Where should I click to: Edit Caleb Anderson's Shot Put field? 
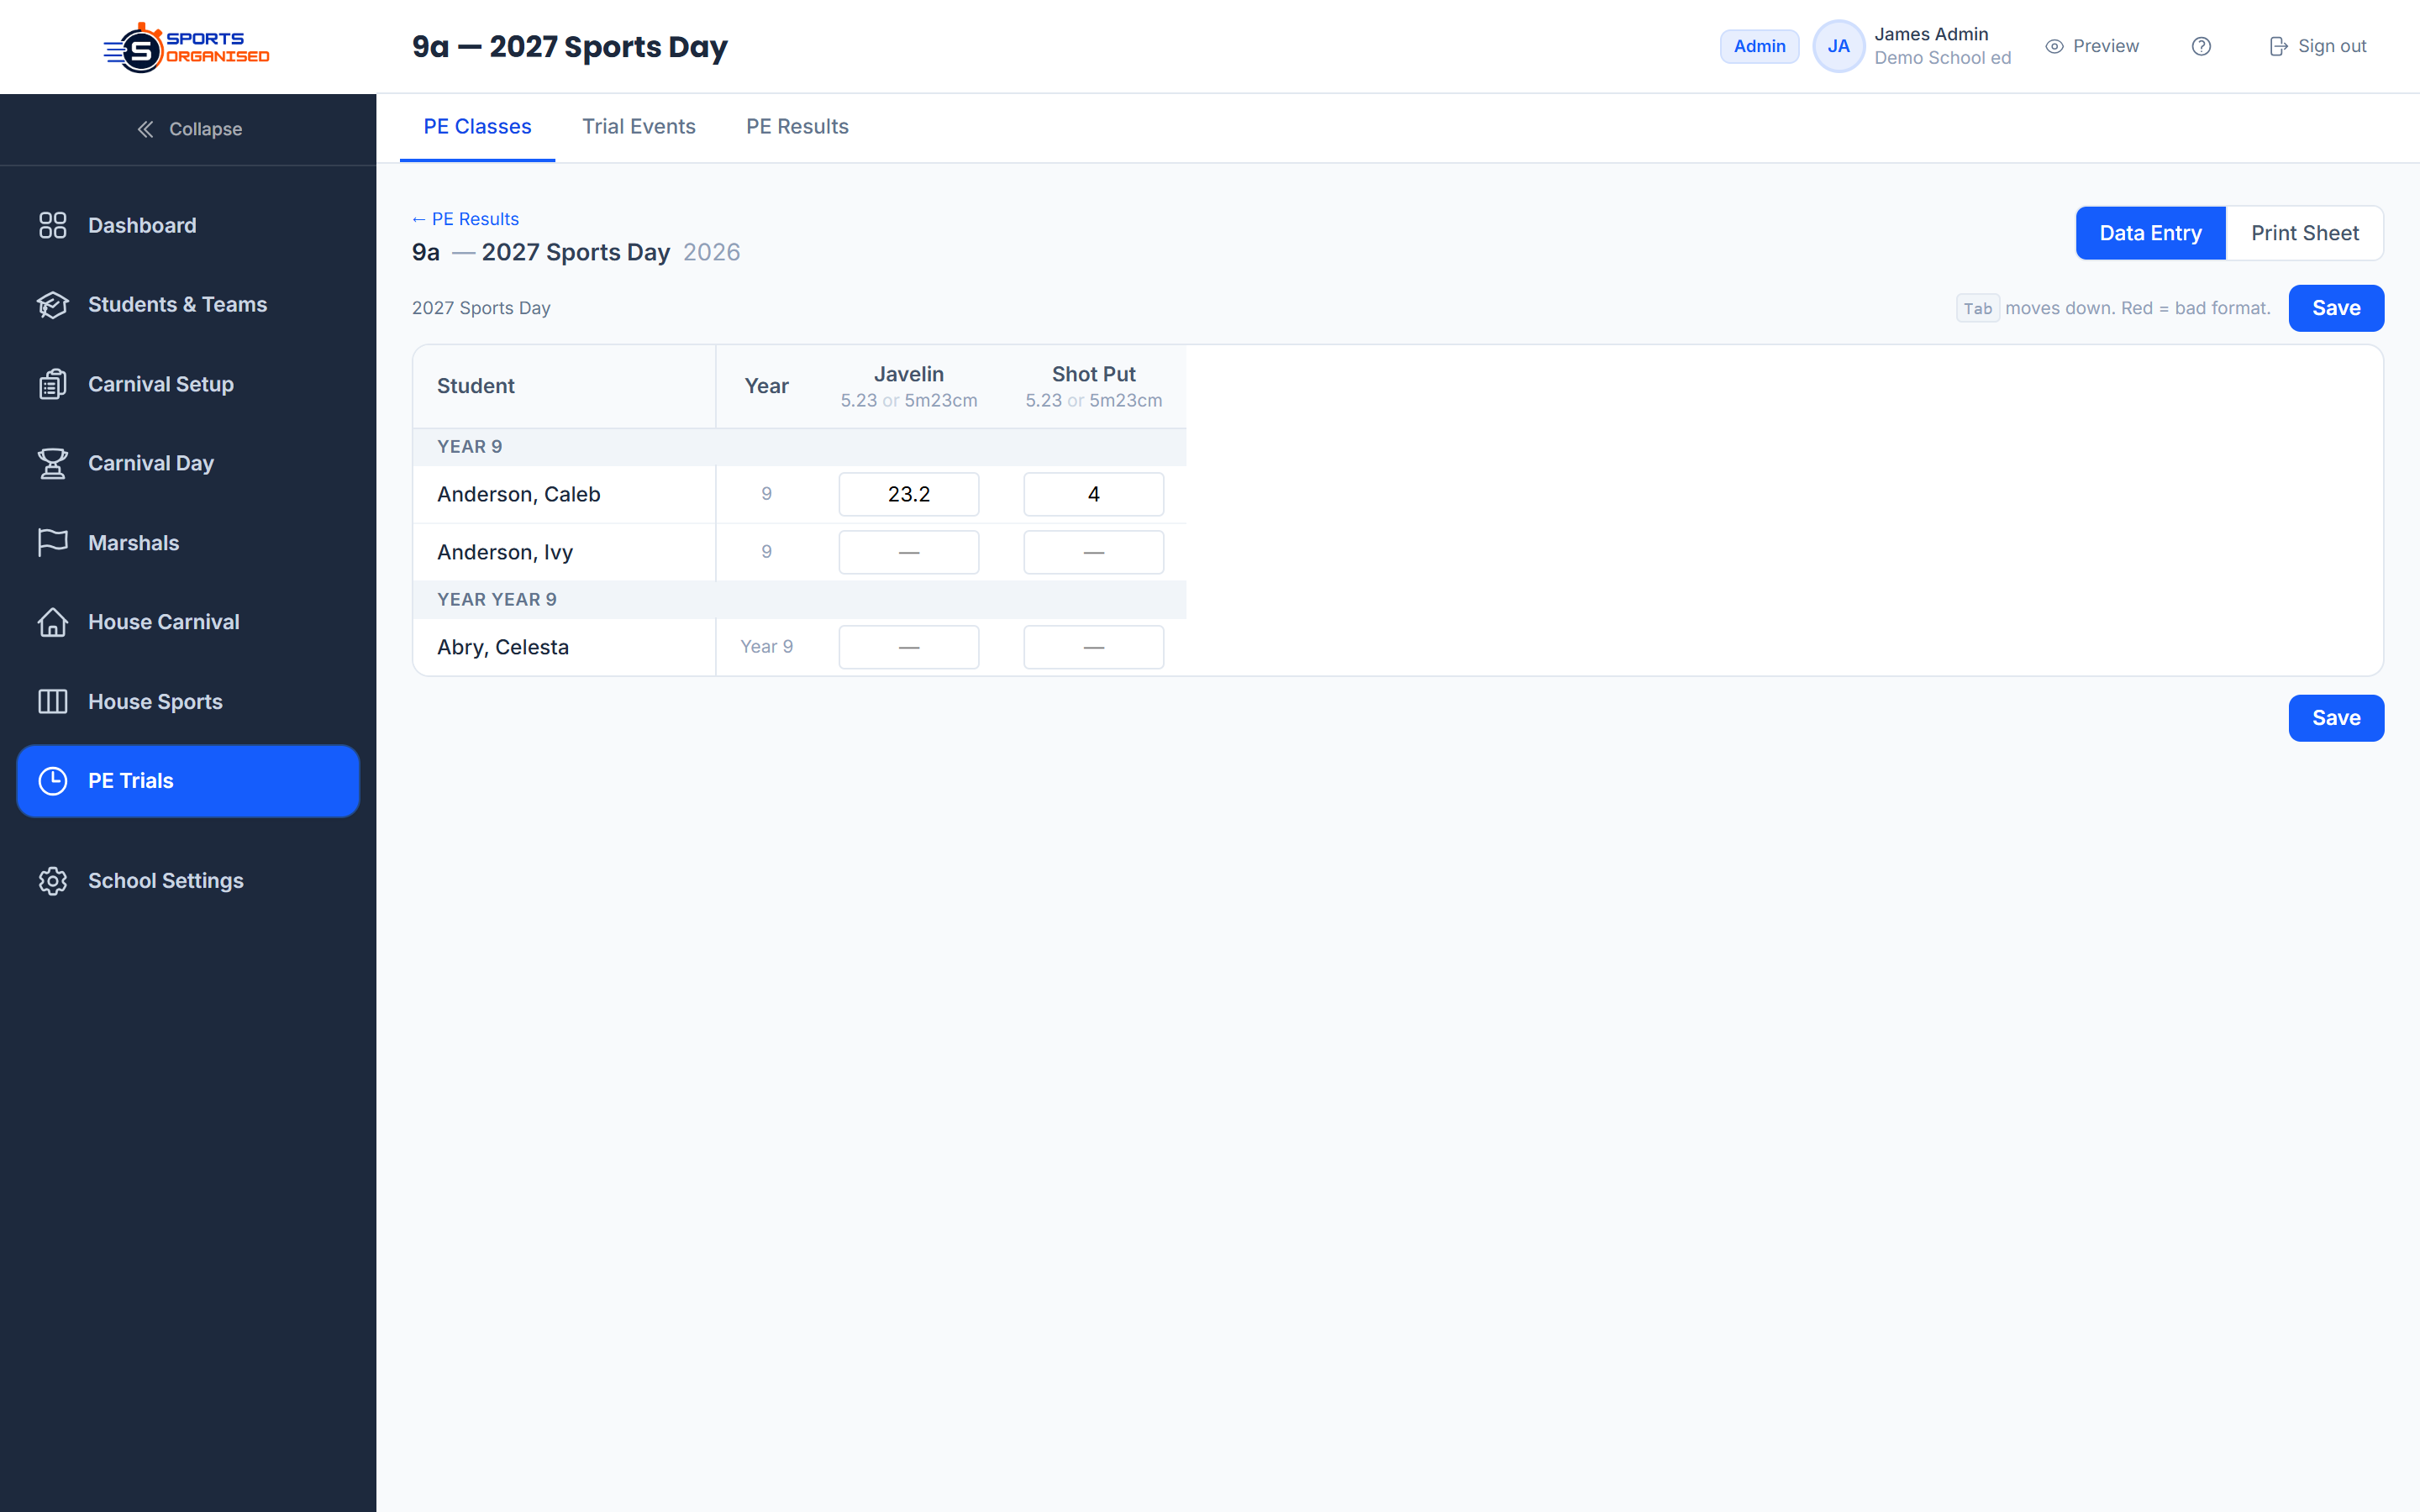click(1093, 494)
